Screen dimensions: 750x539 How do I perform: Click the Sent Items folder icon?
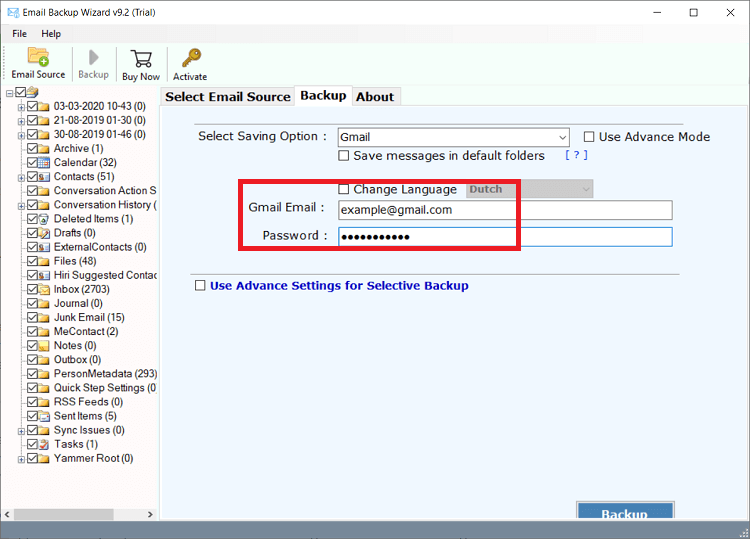(44, 416)
